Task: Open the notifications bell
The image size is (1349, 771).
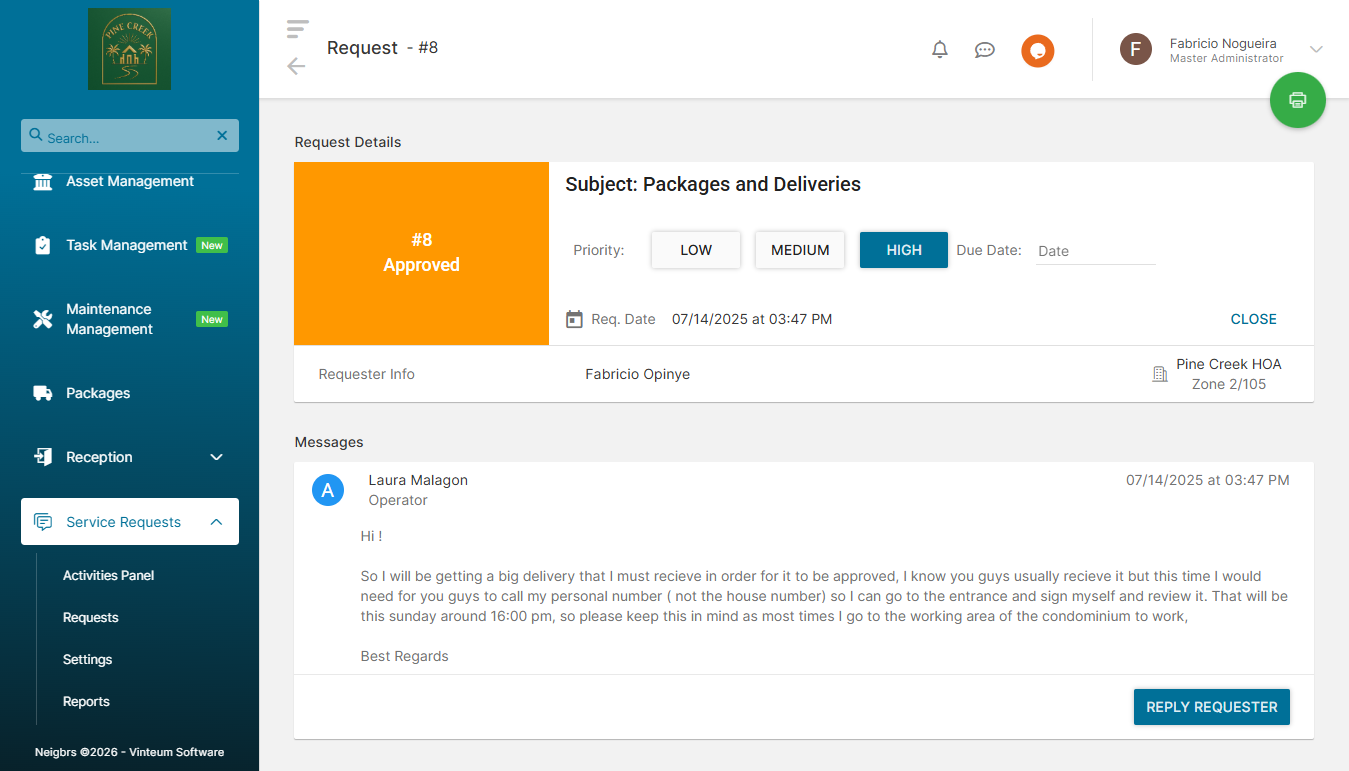Action: pyautogui.click(x=939, y=50)
